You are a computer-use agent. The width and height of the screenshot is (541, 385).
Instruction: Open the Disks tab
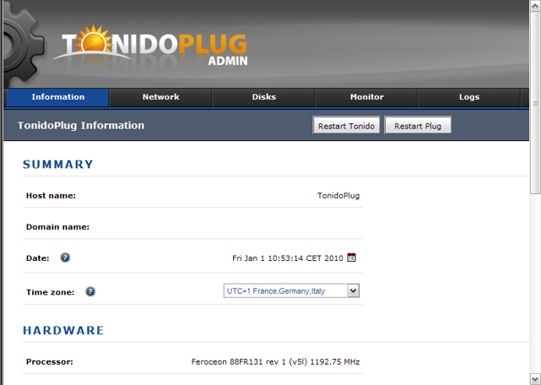pyautogui.click(x=264, y=97)
